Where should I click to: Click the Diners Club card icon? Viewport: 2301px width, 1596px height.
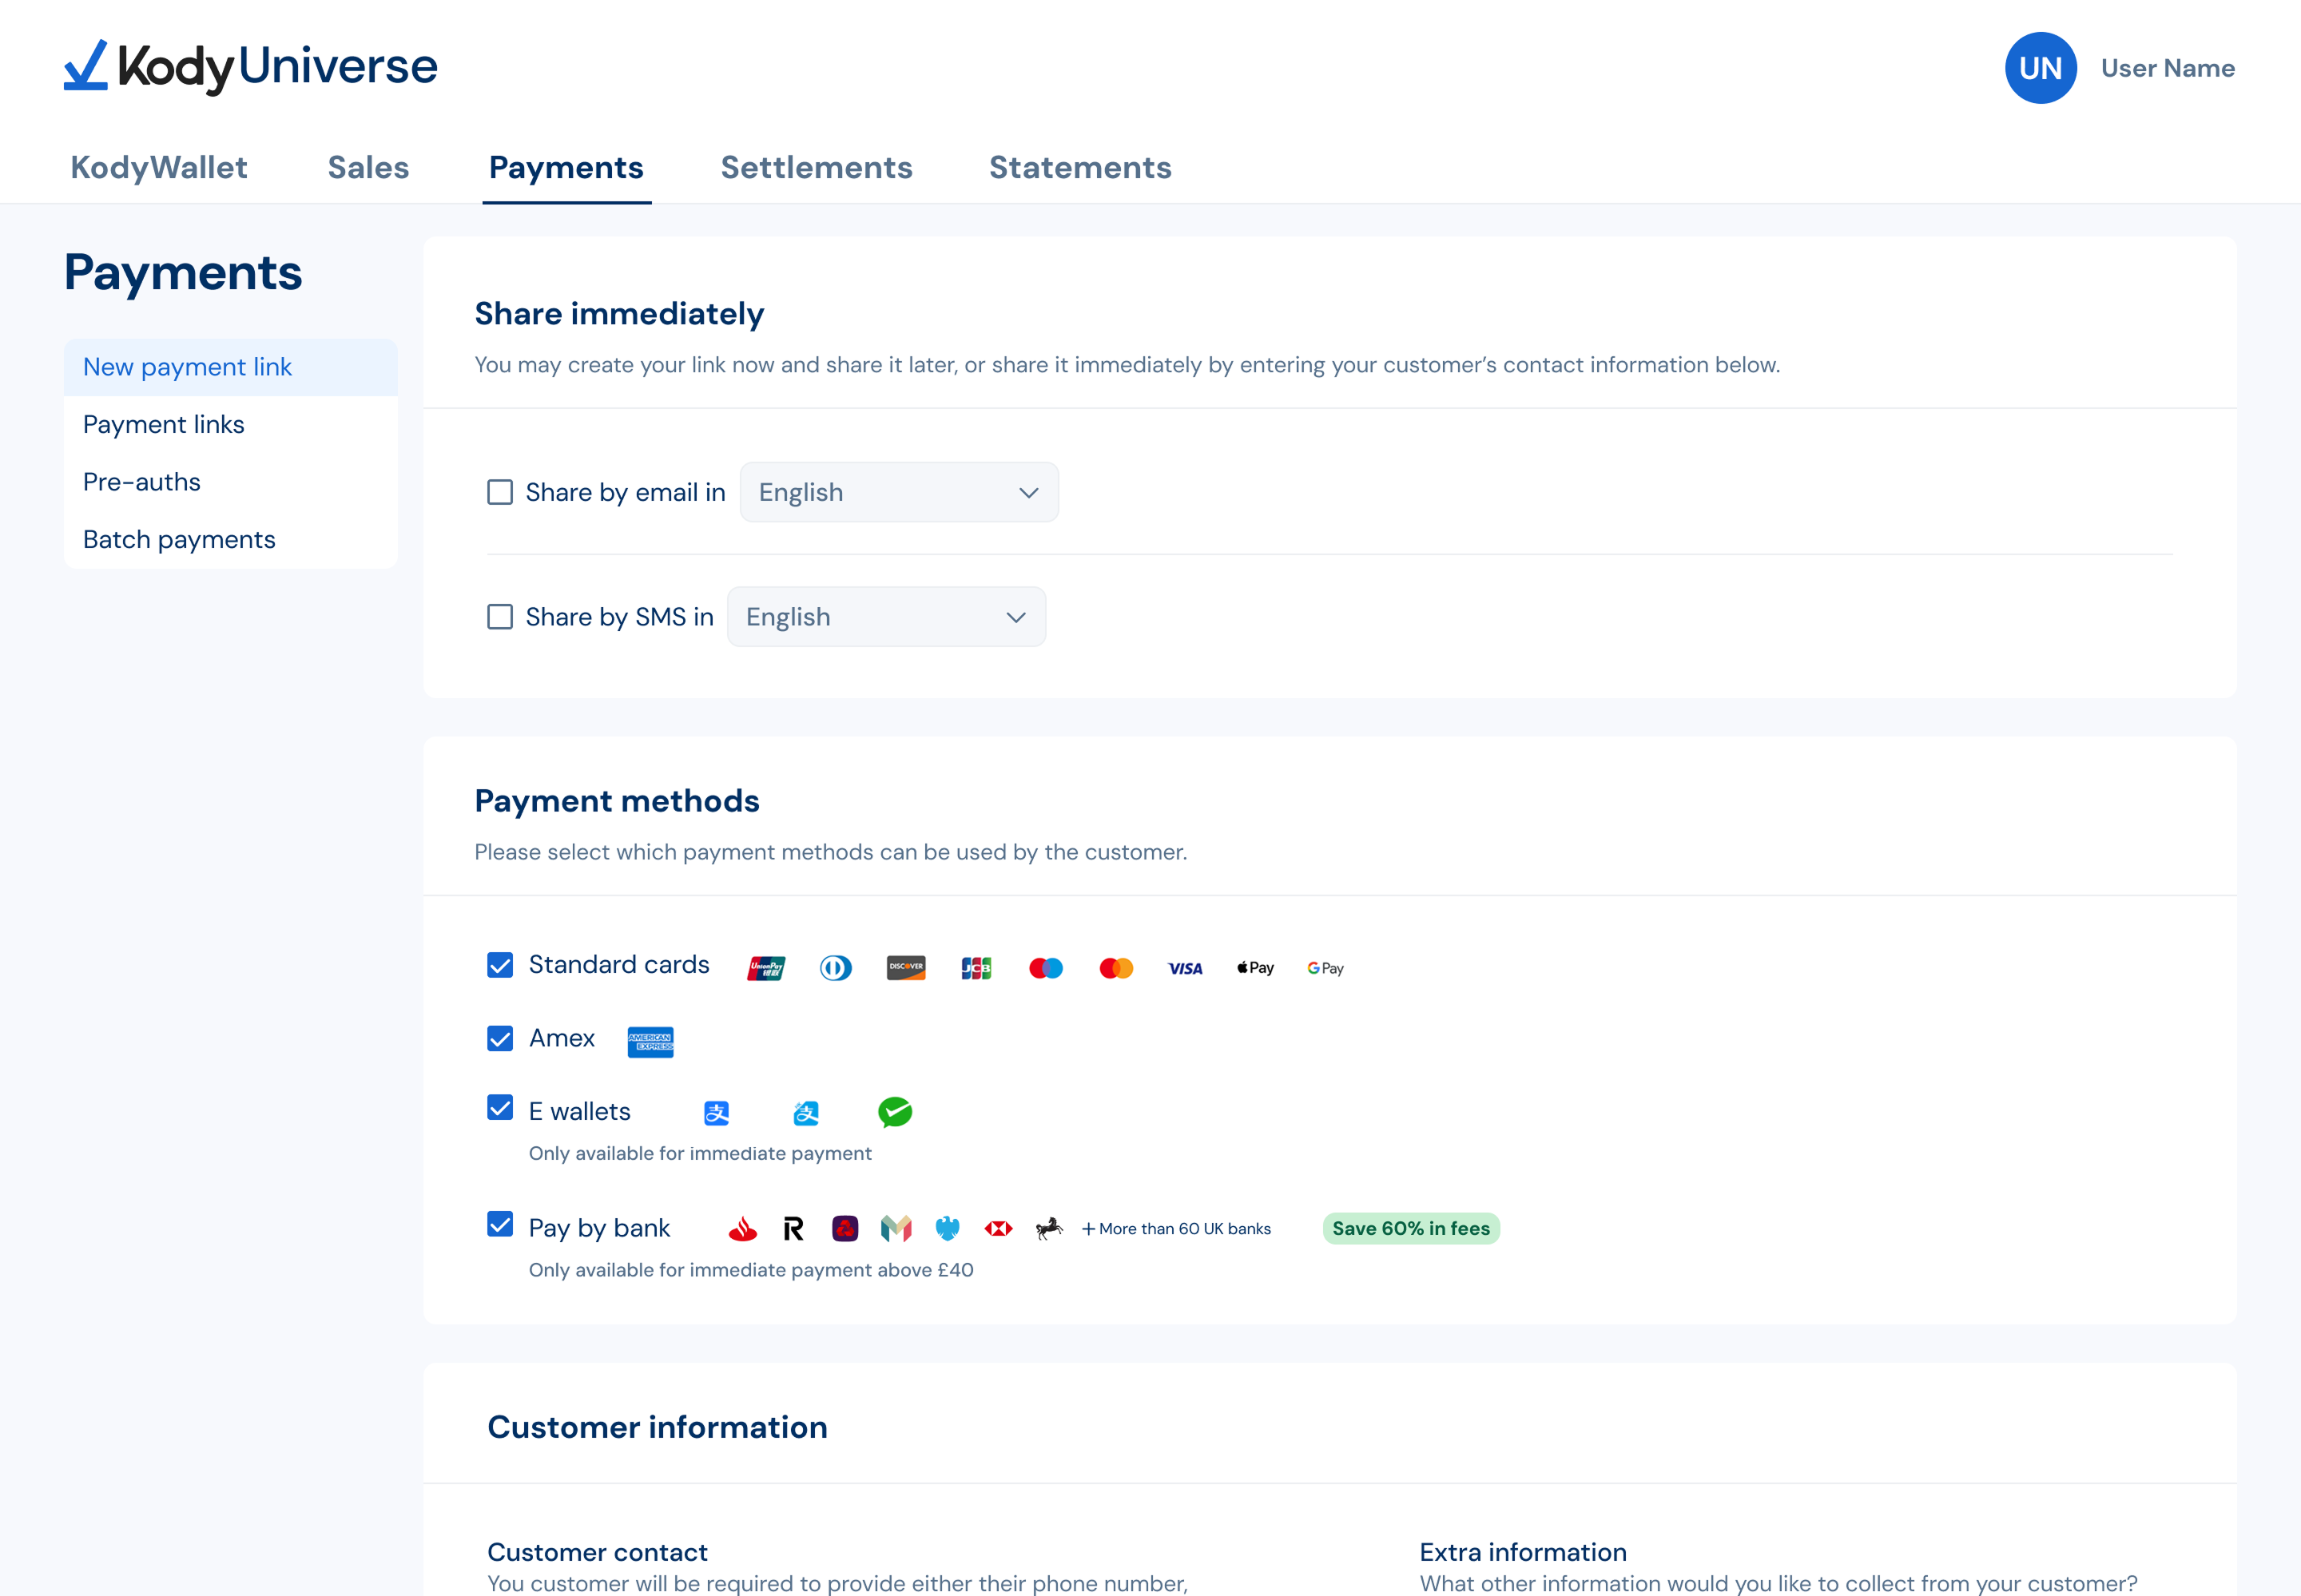(836, 968)
